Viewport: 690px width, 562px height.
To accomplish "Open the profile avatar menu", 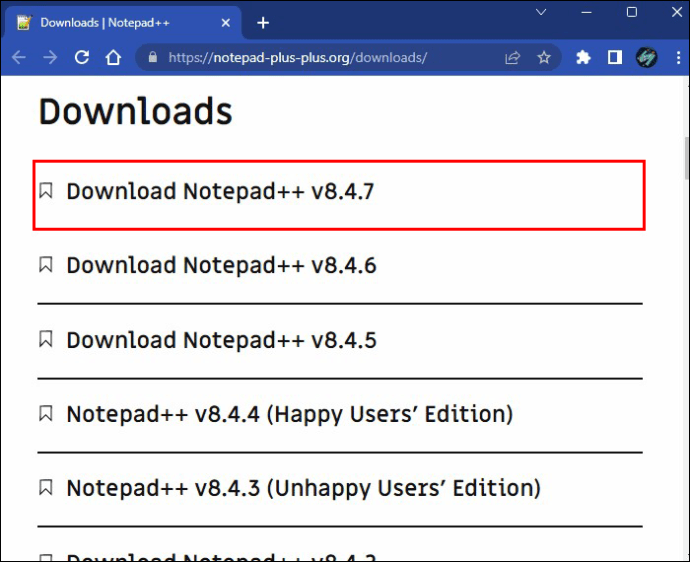I will click(646, 57).
